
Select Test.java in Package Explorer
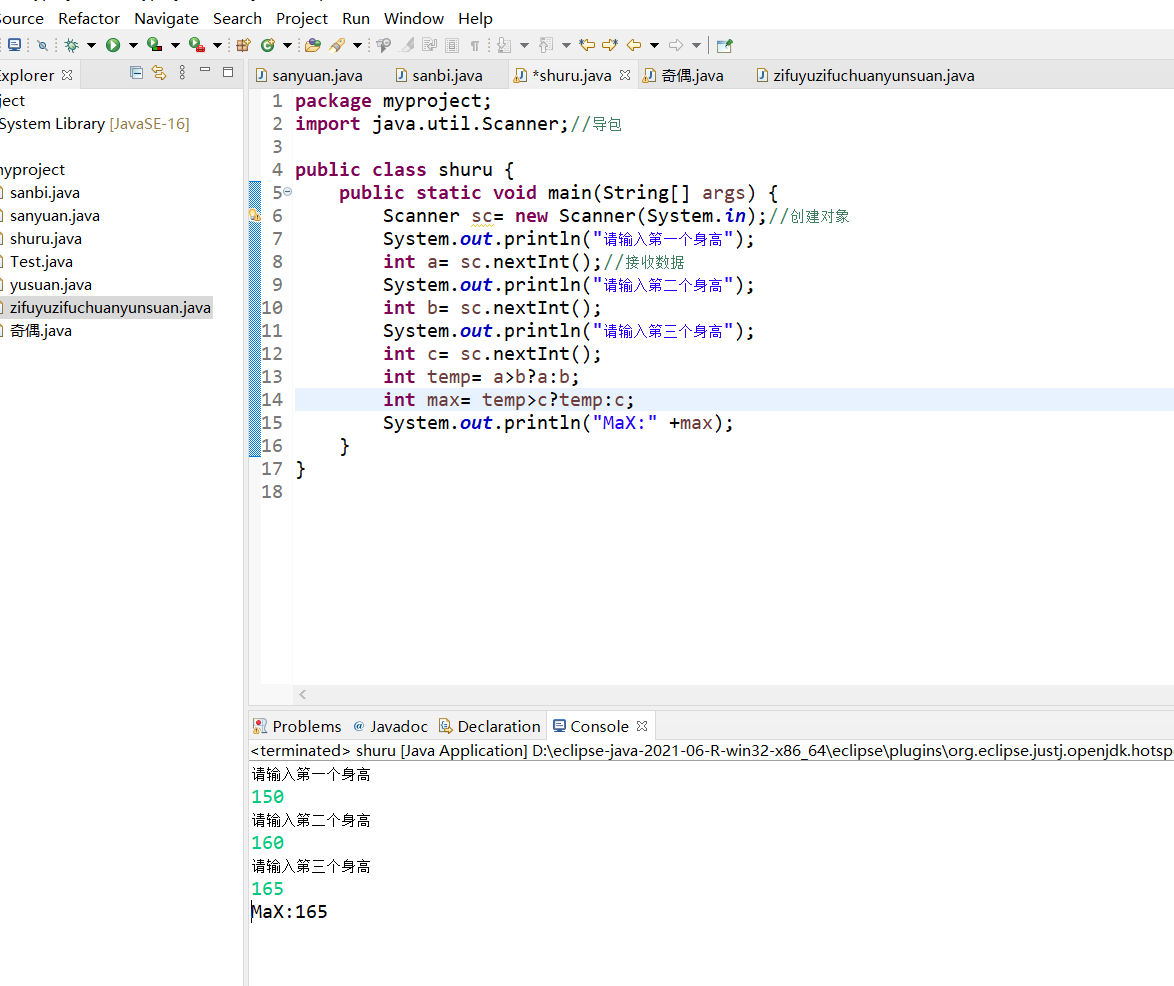(41, 261)
